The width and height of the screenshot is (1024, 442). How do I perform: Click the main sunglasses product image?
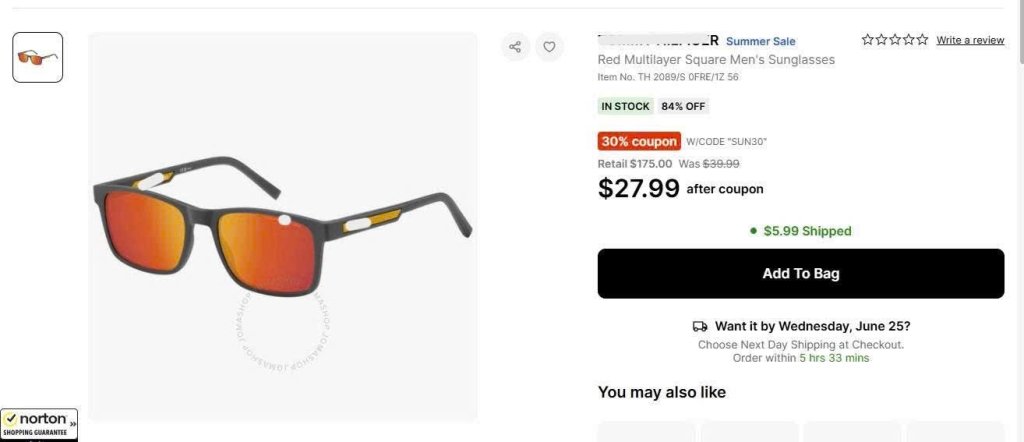pos(282,227)
